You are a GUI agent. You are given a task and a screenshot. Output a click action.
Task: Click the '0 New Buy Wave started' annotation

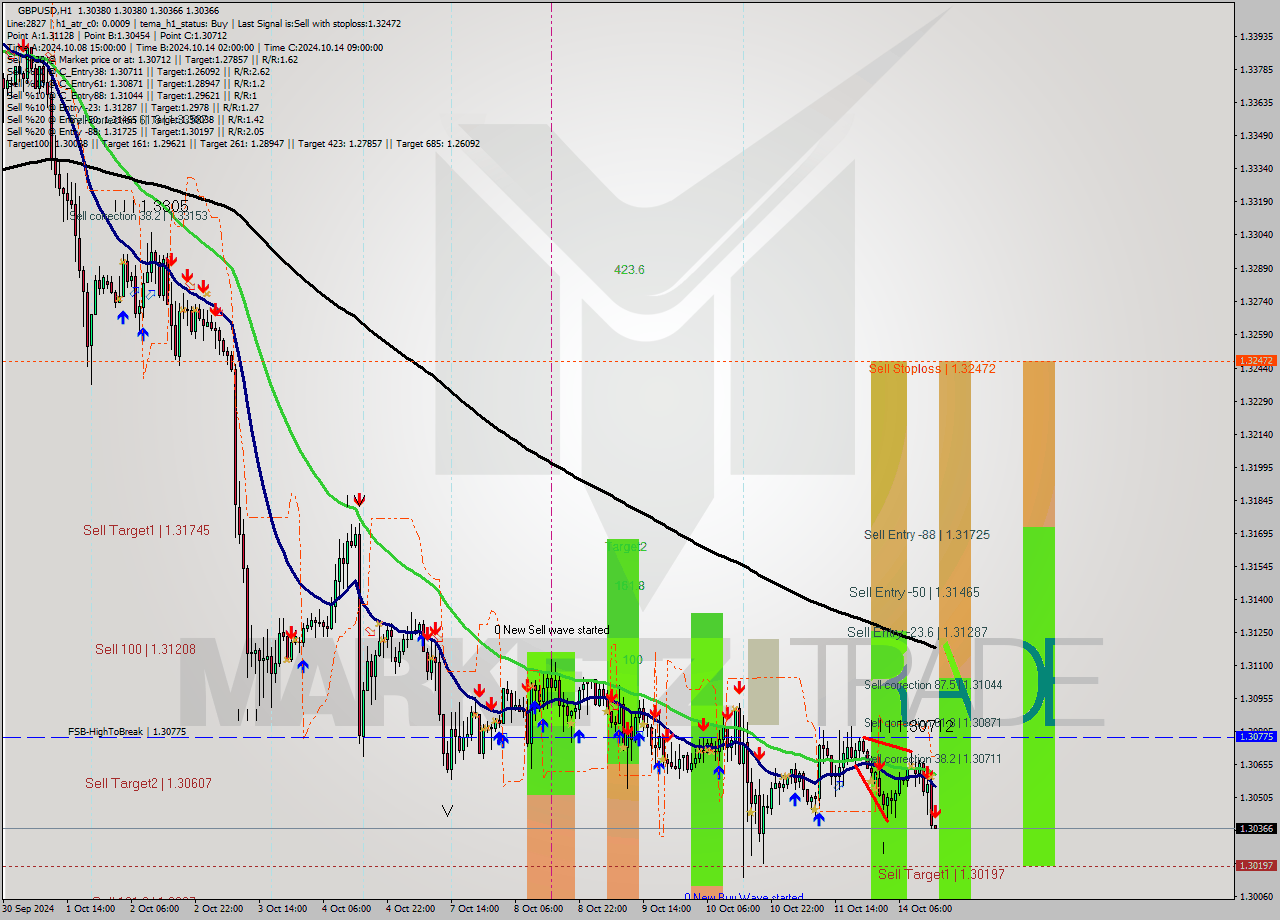744,898
